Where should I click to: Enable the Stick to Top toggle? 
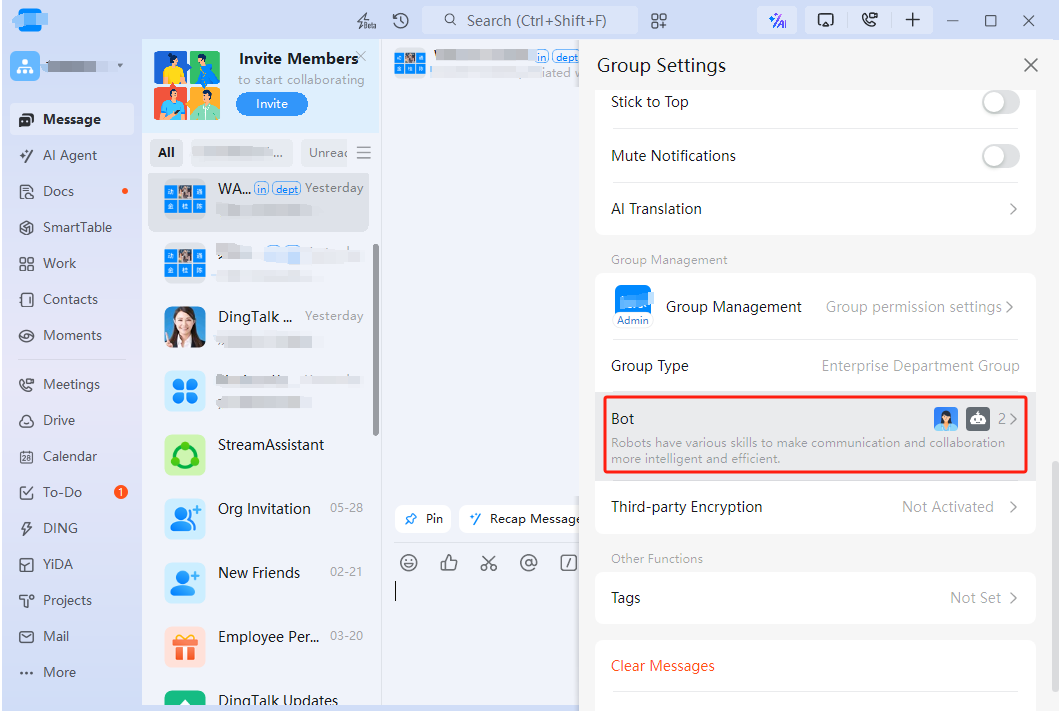tap(1000, 102)
